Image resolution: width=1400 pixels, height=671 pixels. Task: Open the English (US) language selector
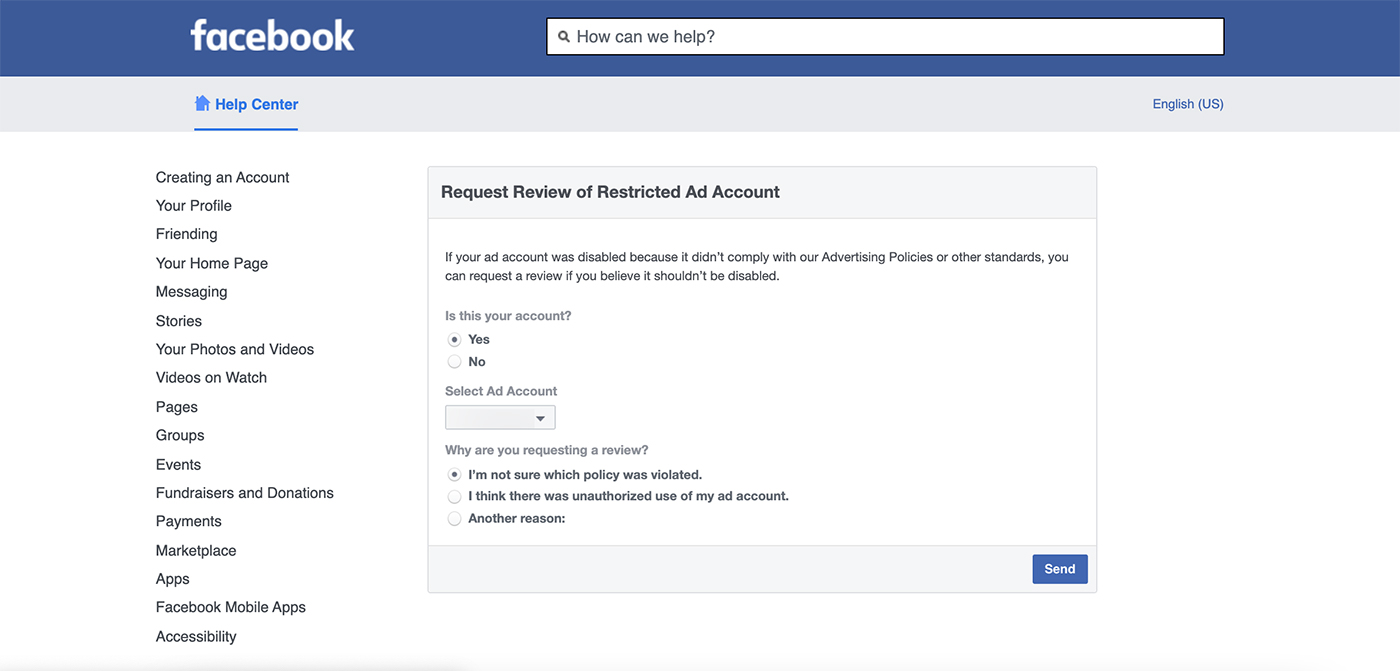1187,104
